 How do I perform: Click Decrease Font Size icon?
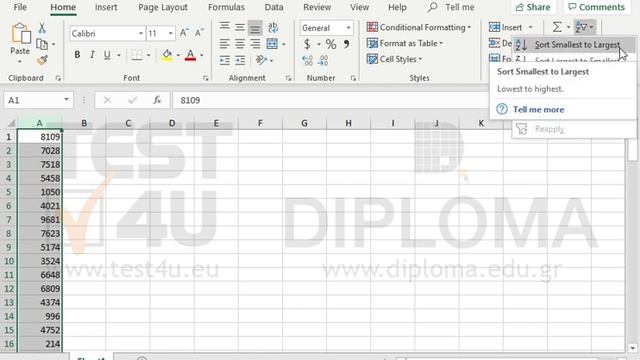[199, 33]
